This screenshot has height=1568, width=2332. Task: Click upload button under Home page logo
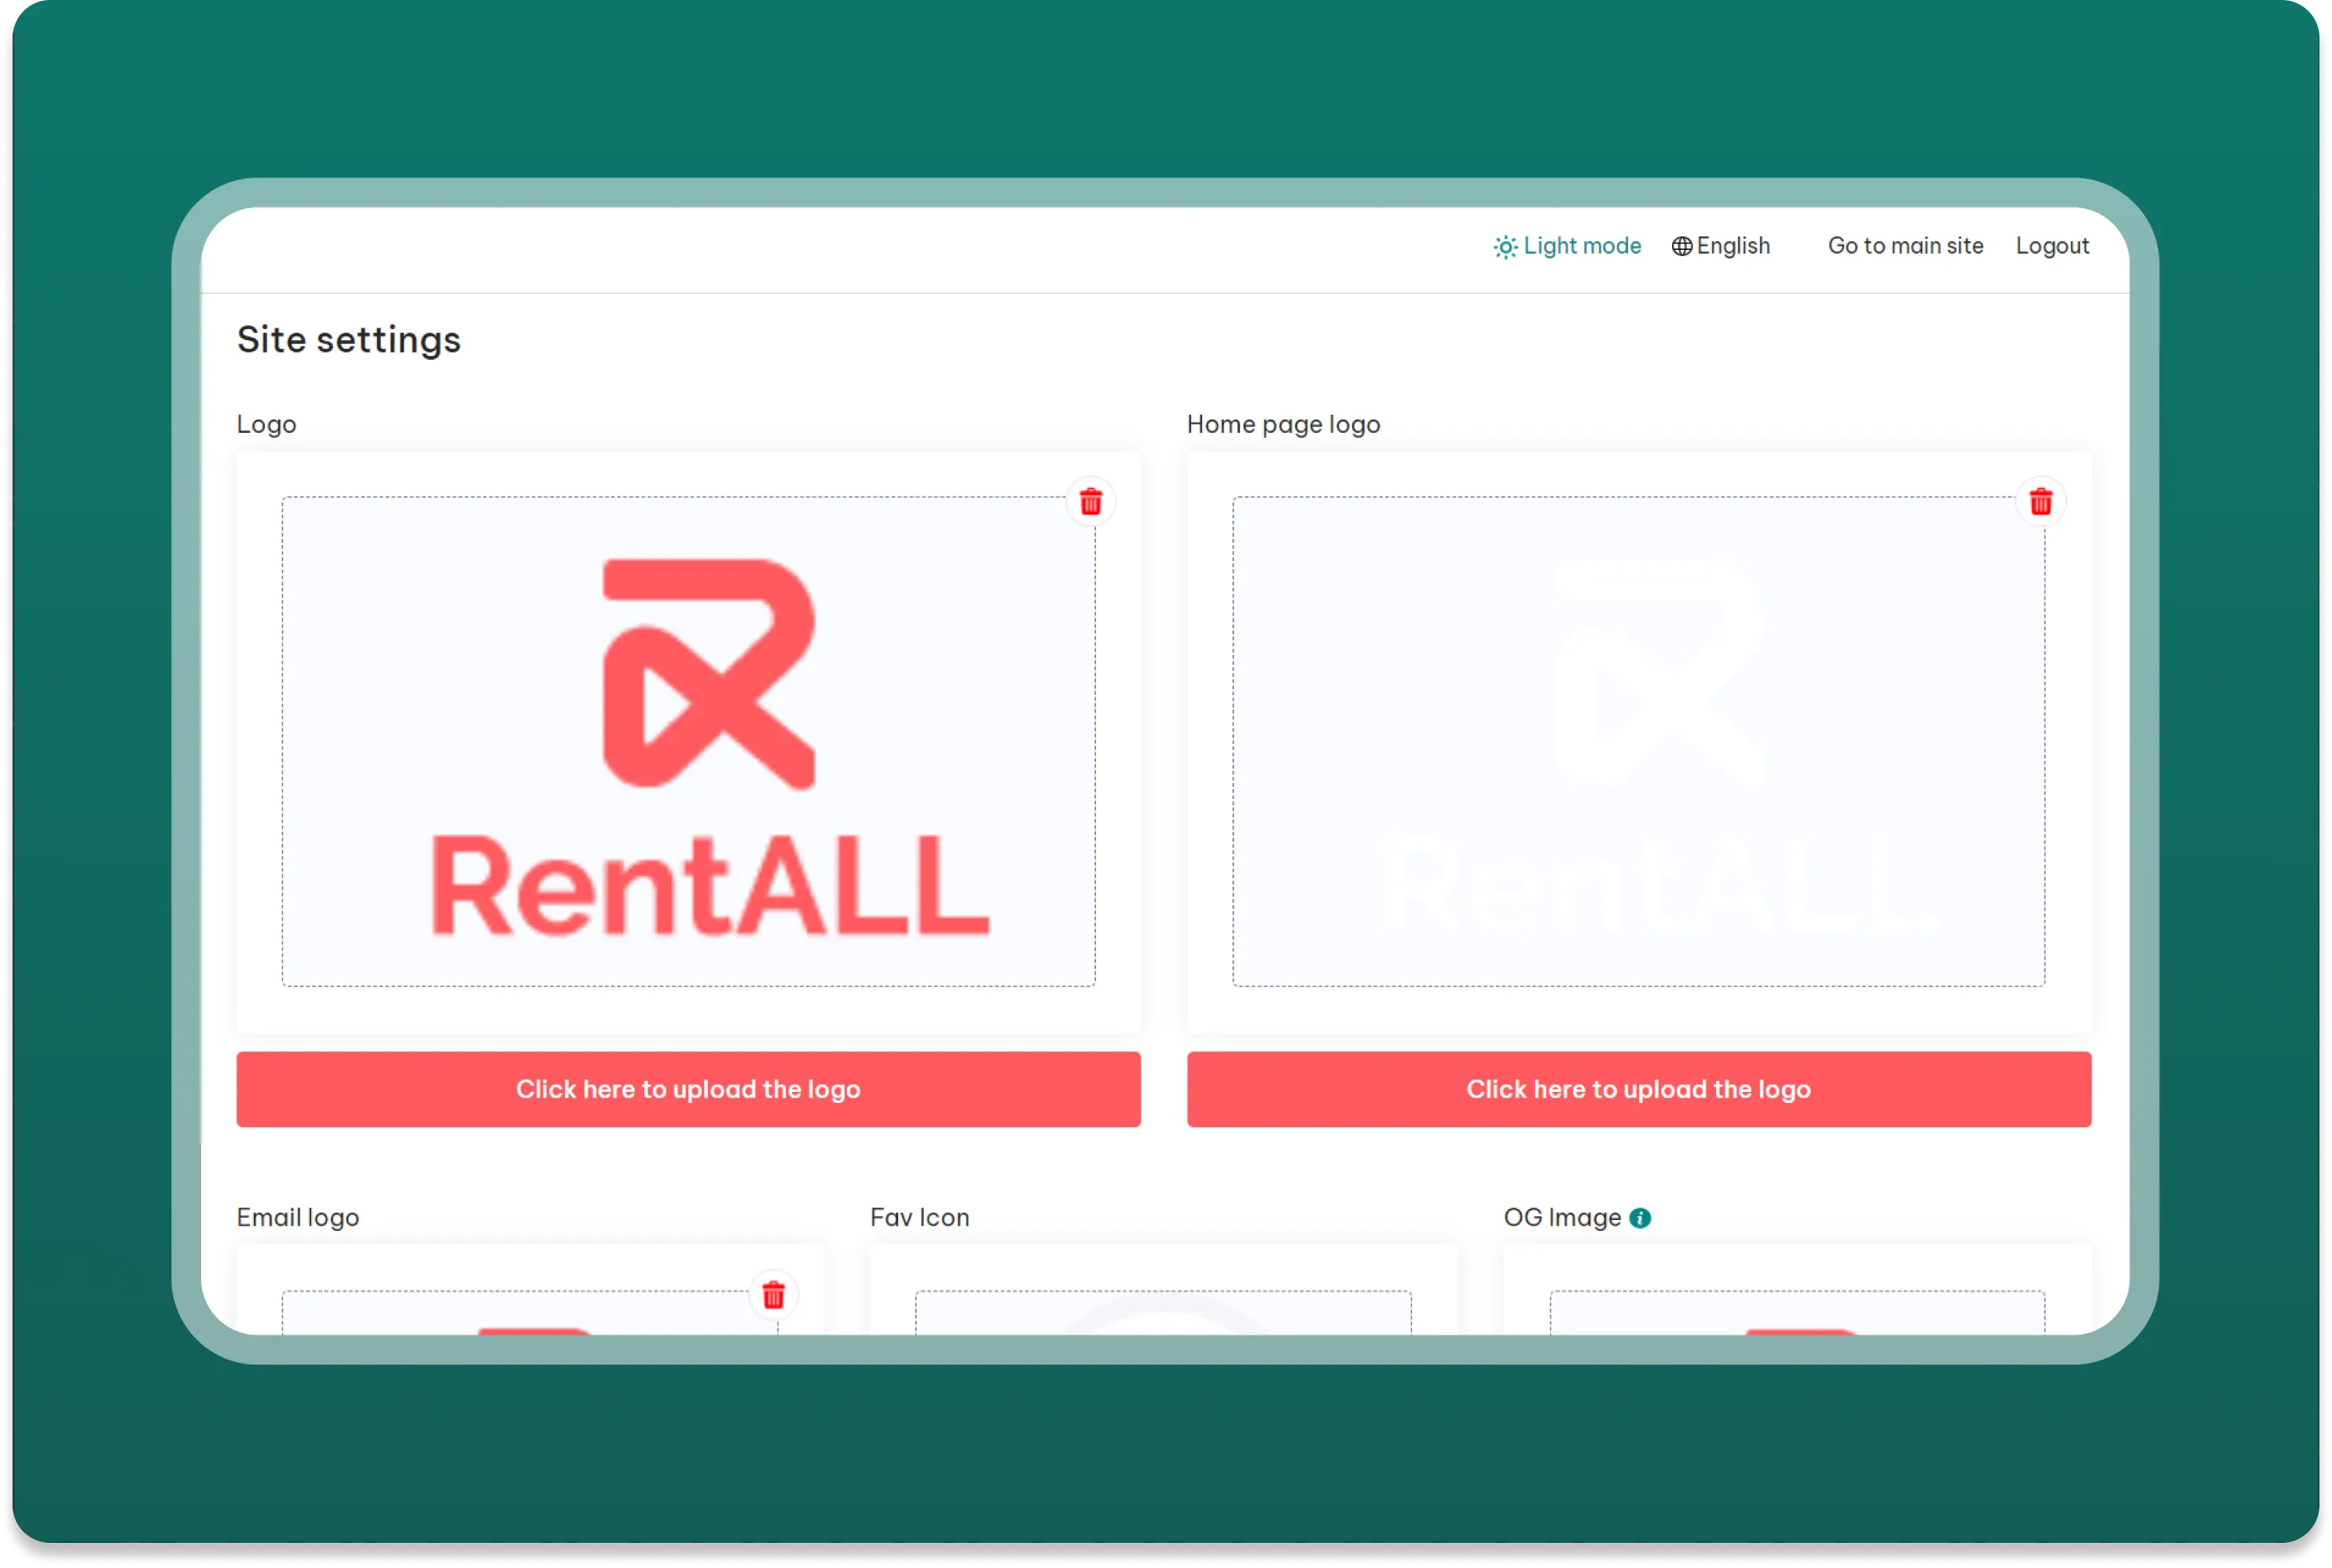(x=1639, y=1089)
